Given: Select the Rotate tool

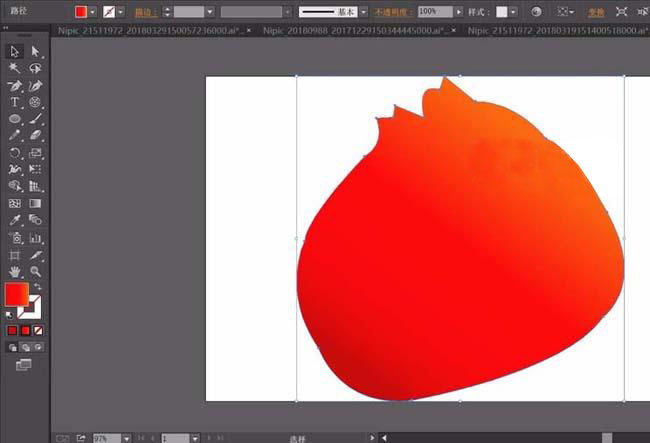Looking at the screenshot, I should point(15,153).
